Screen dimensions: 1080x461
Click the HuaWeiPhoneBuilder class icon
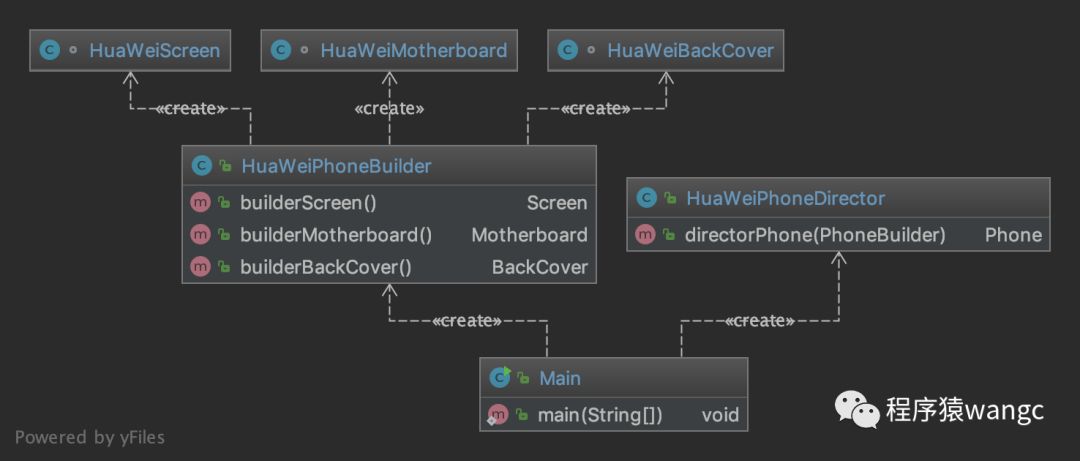click(x=200, y=166)
